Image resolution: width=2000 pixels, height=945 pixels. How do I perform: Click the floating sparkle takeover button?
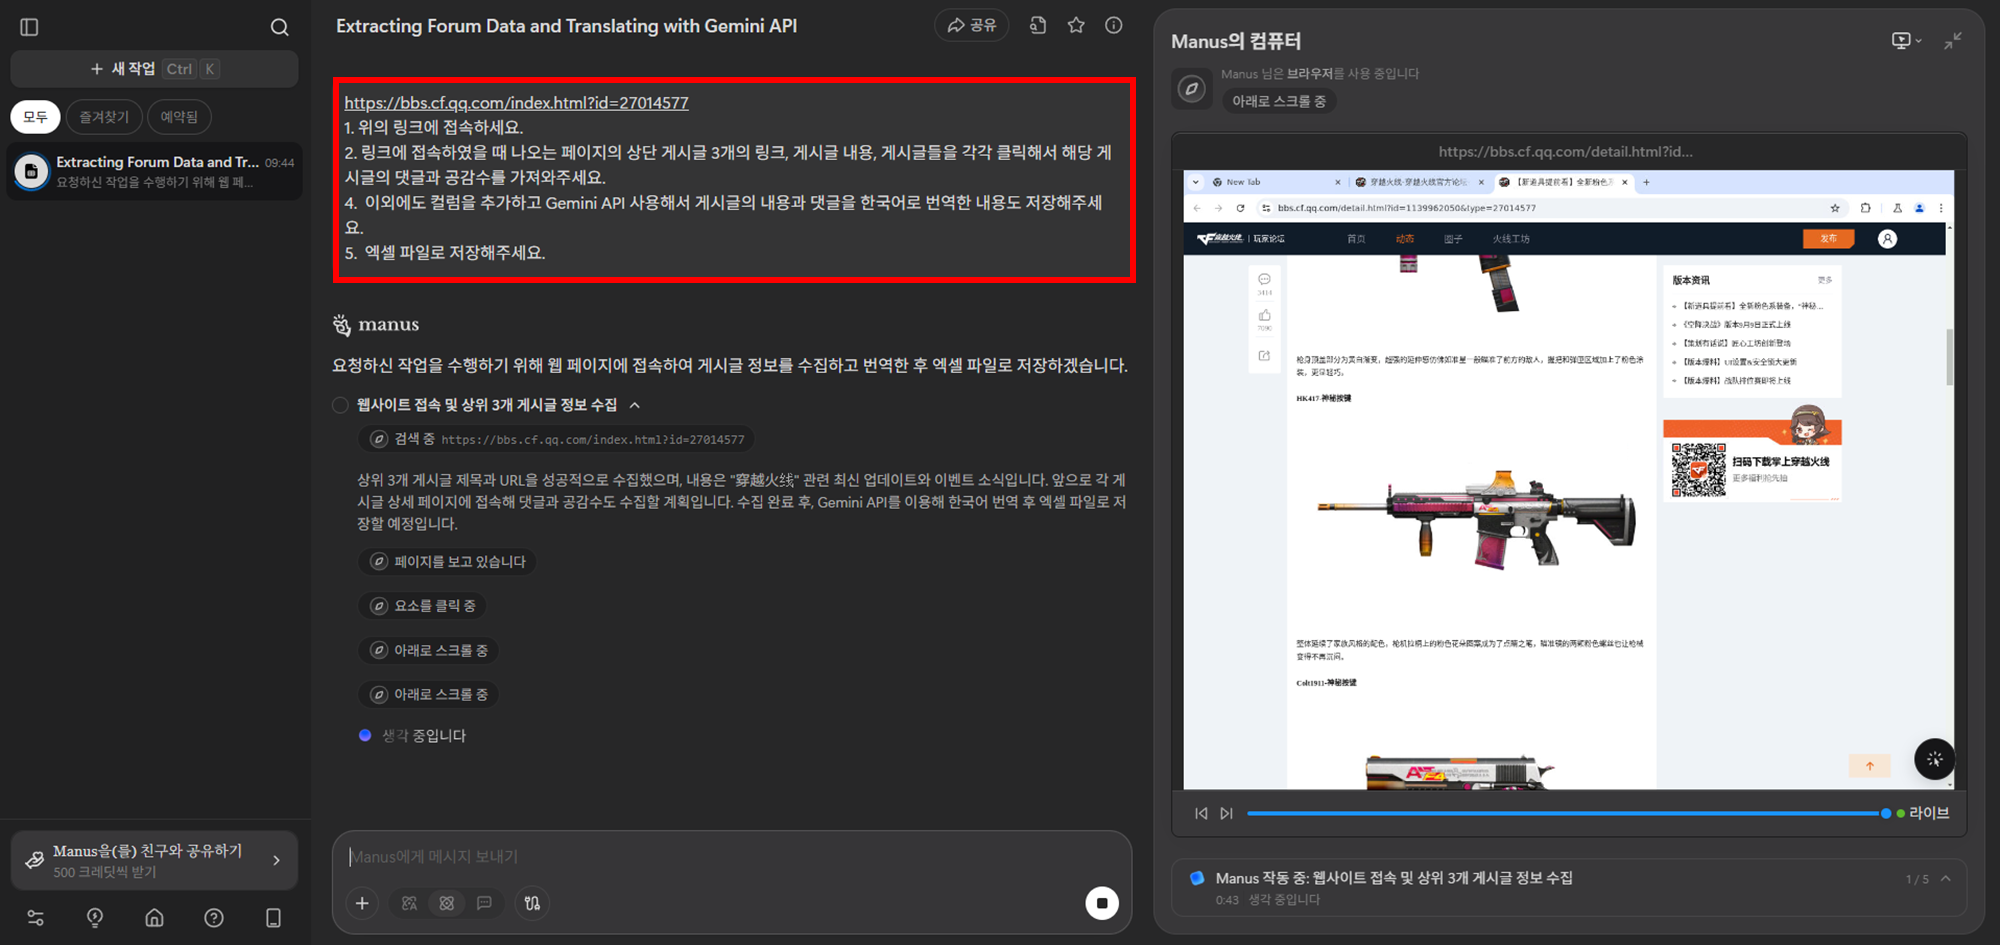click(x=1935, y=759)
